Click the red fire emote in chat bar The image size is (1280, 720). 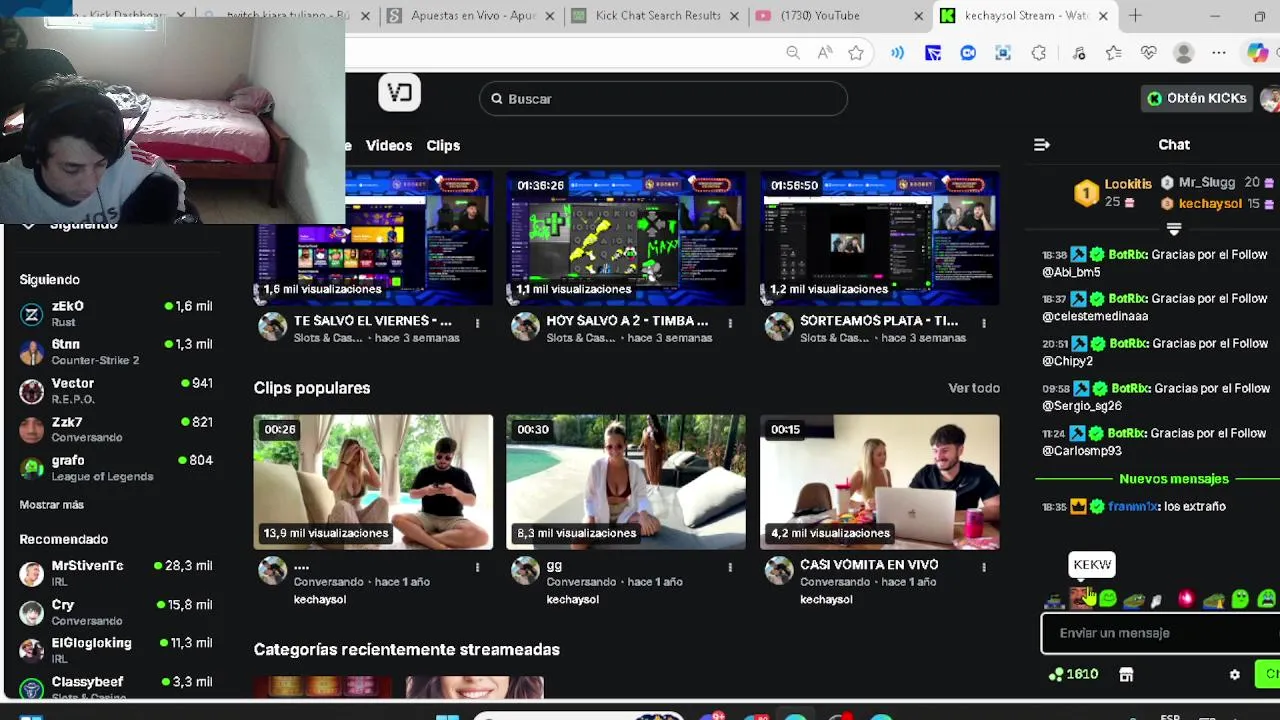pyautogui.click(x=1186, y=599)
